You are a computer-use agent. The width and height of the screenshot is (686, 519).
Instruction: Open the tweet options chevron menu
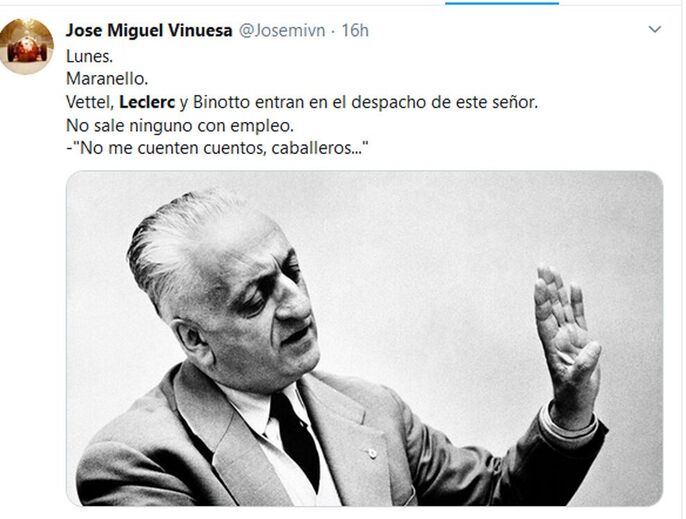[654, 30]
